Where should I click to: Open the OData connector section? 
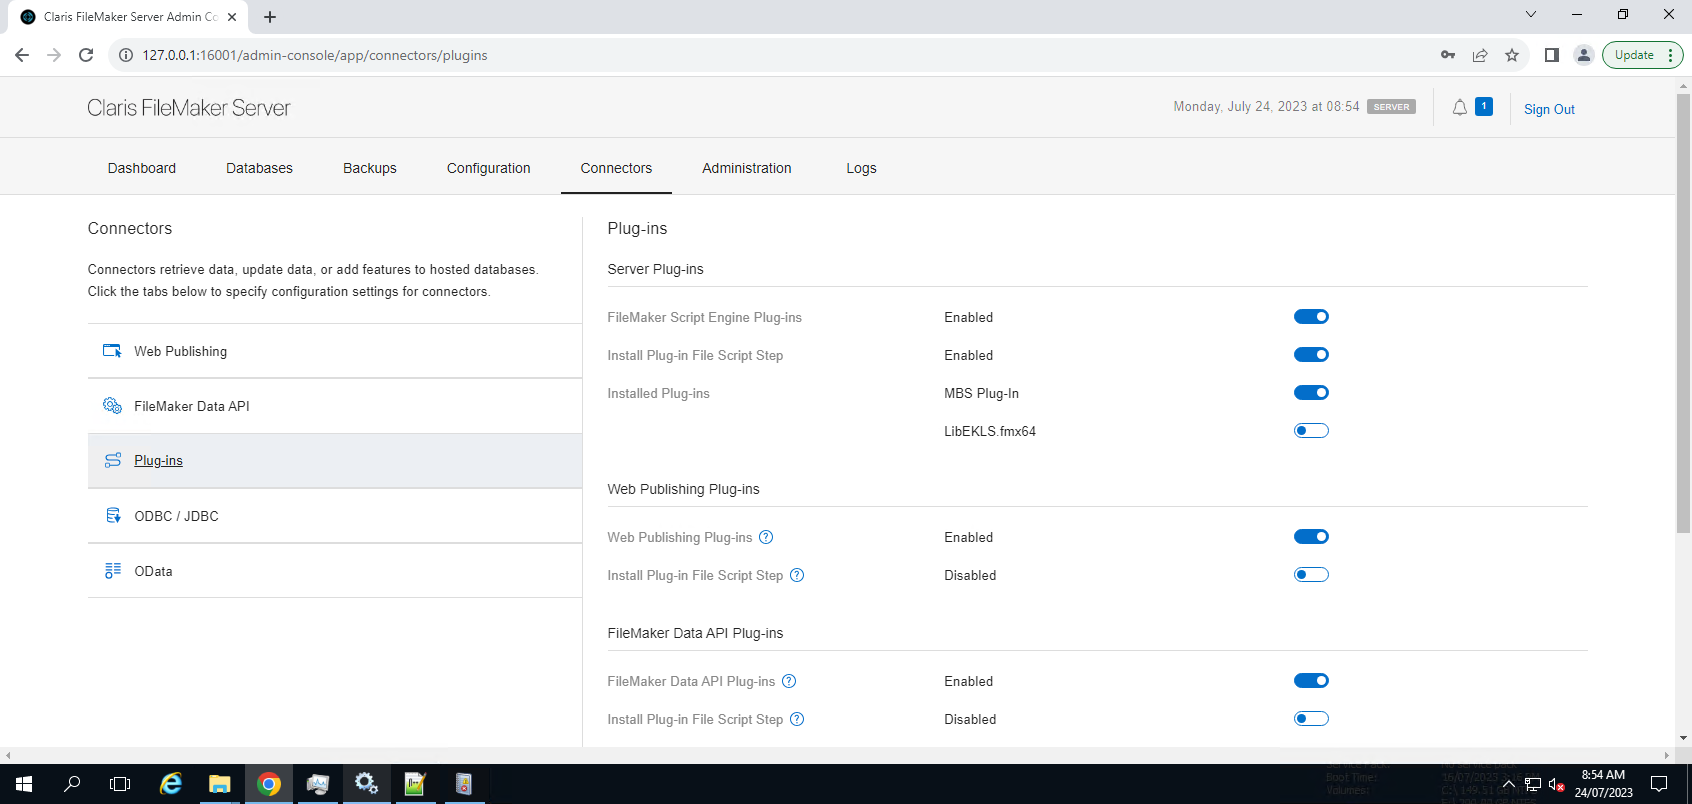[x=153, y=571]
